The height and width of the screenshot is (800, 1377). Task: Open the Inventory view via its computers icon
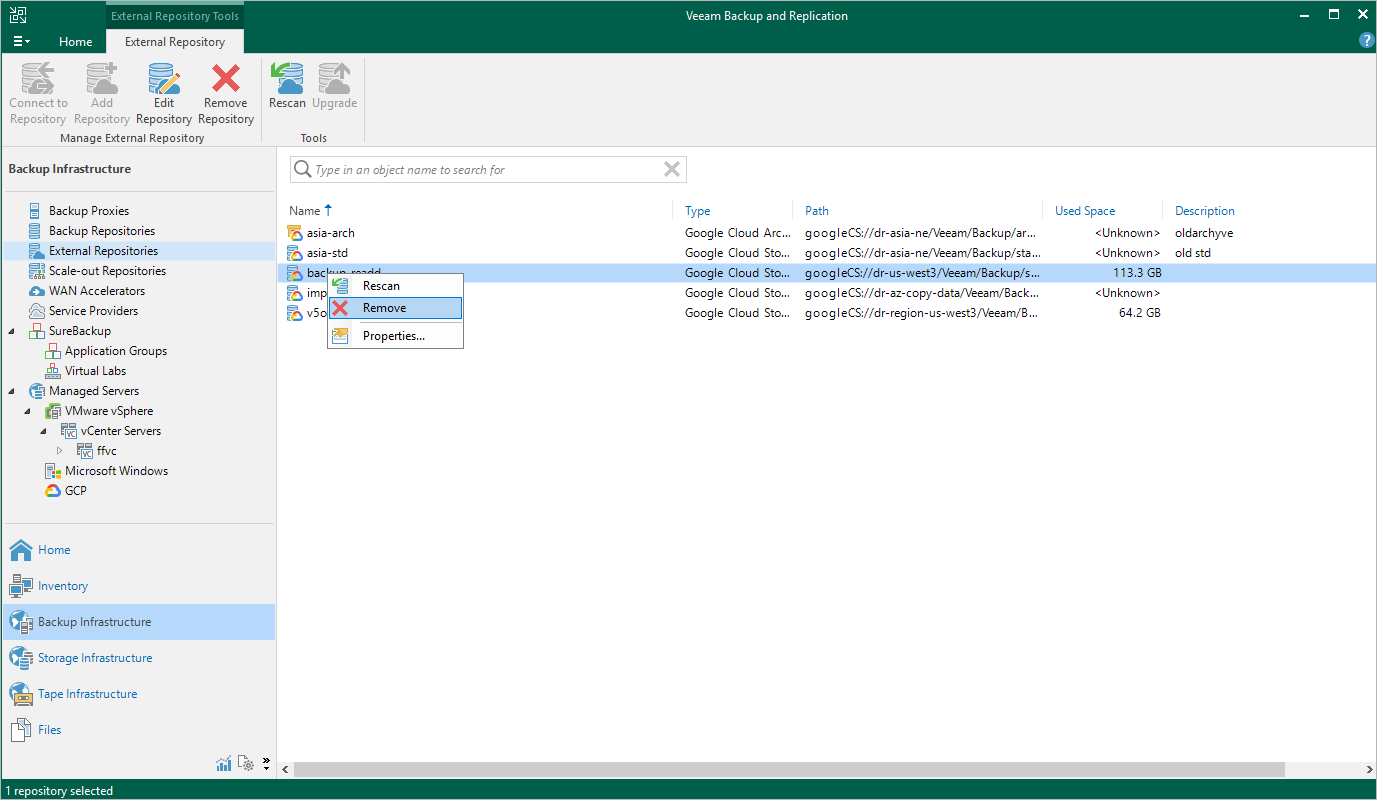(21, 586)
